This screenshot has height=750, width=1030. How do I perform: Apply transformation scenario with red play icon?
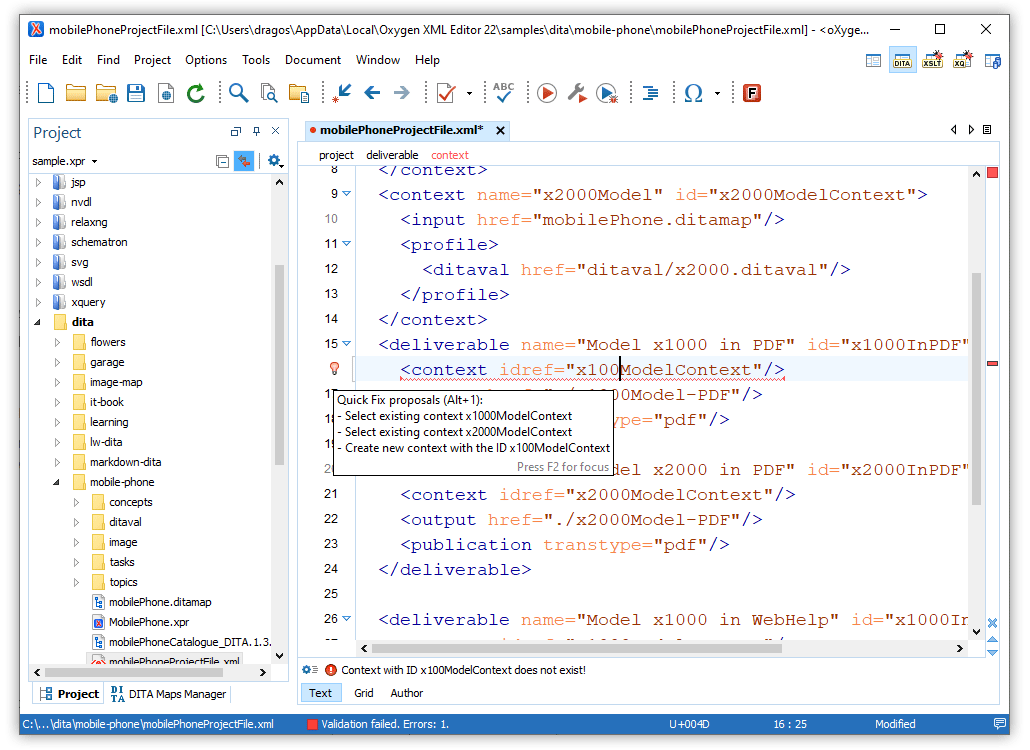tap(547, 93)
